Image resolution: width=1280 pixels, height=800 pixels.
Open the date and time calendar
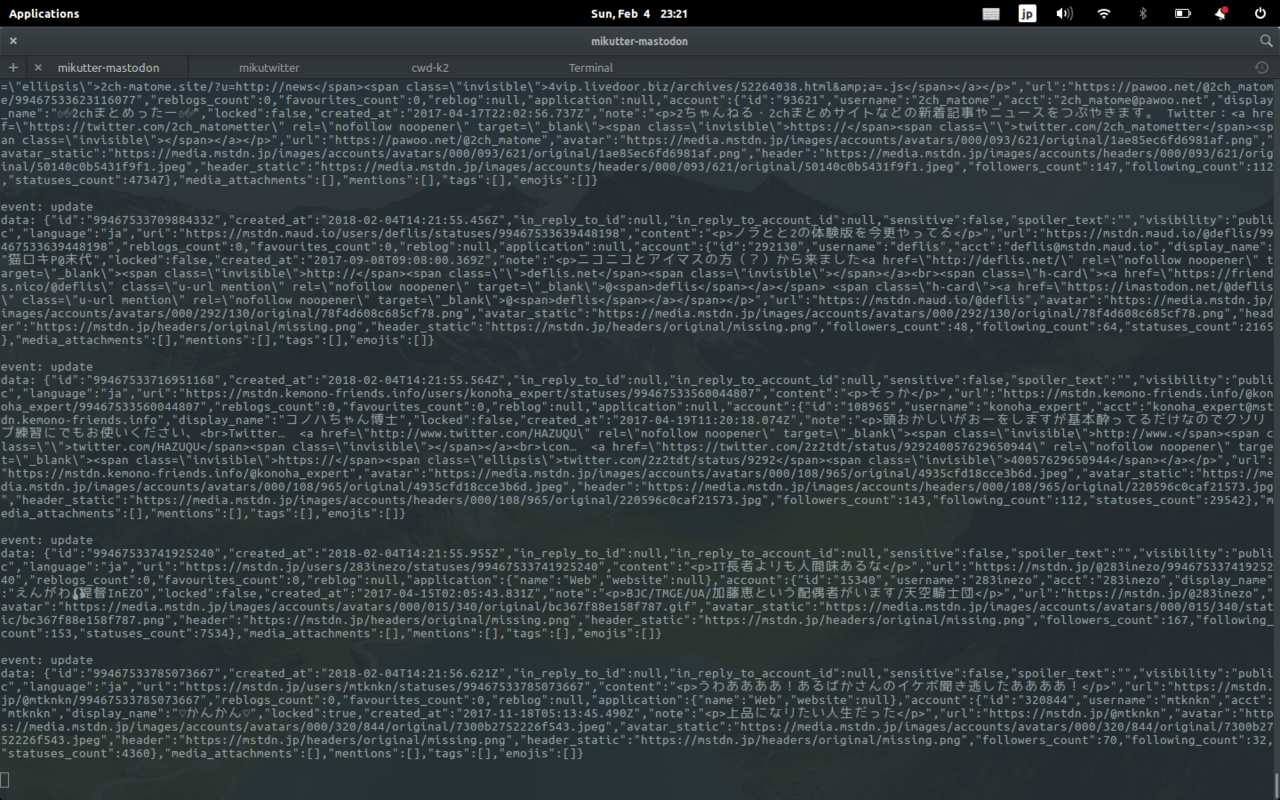point(639,14)
